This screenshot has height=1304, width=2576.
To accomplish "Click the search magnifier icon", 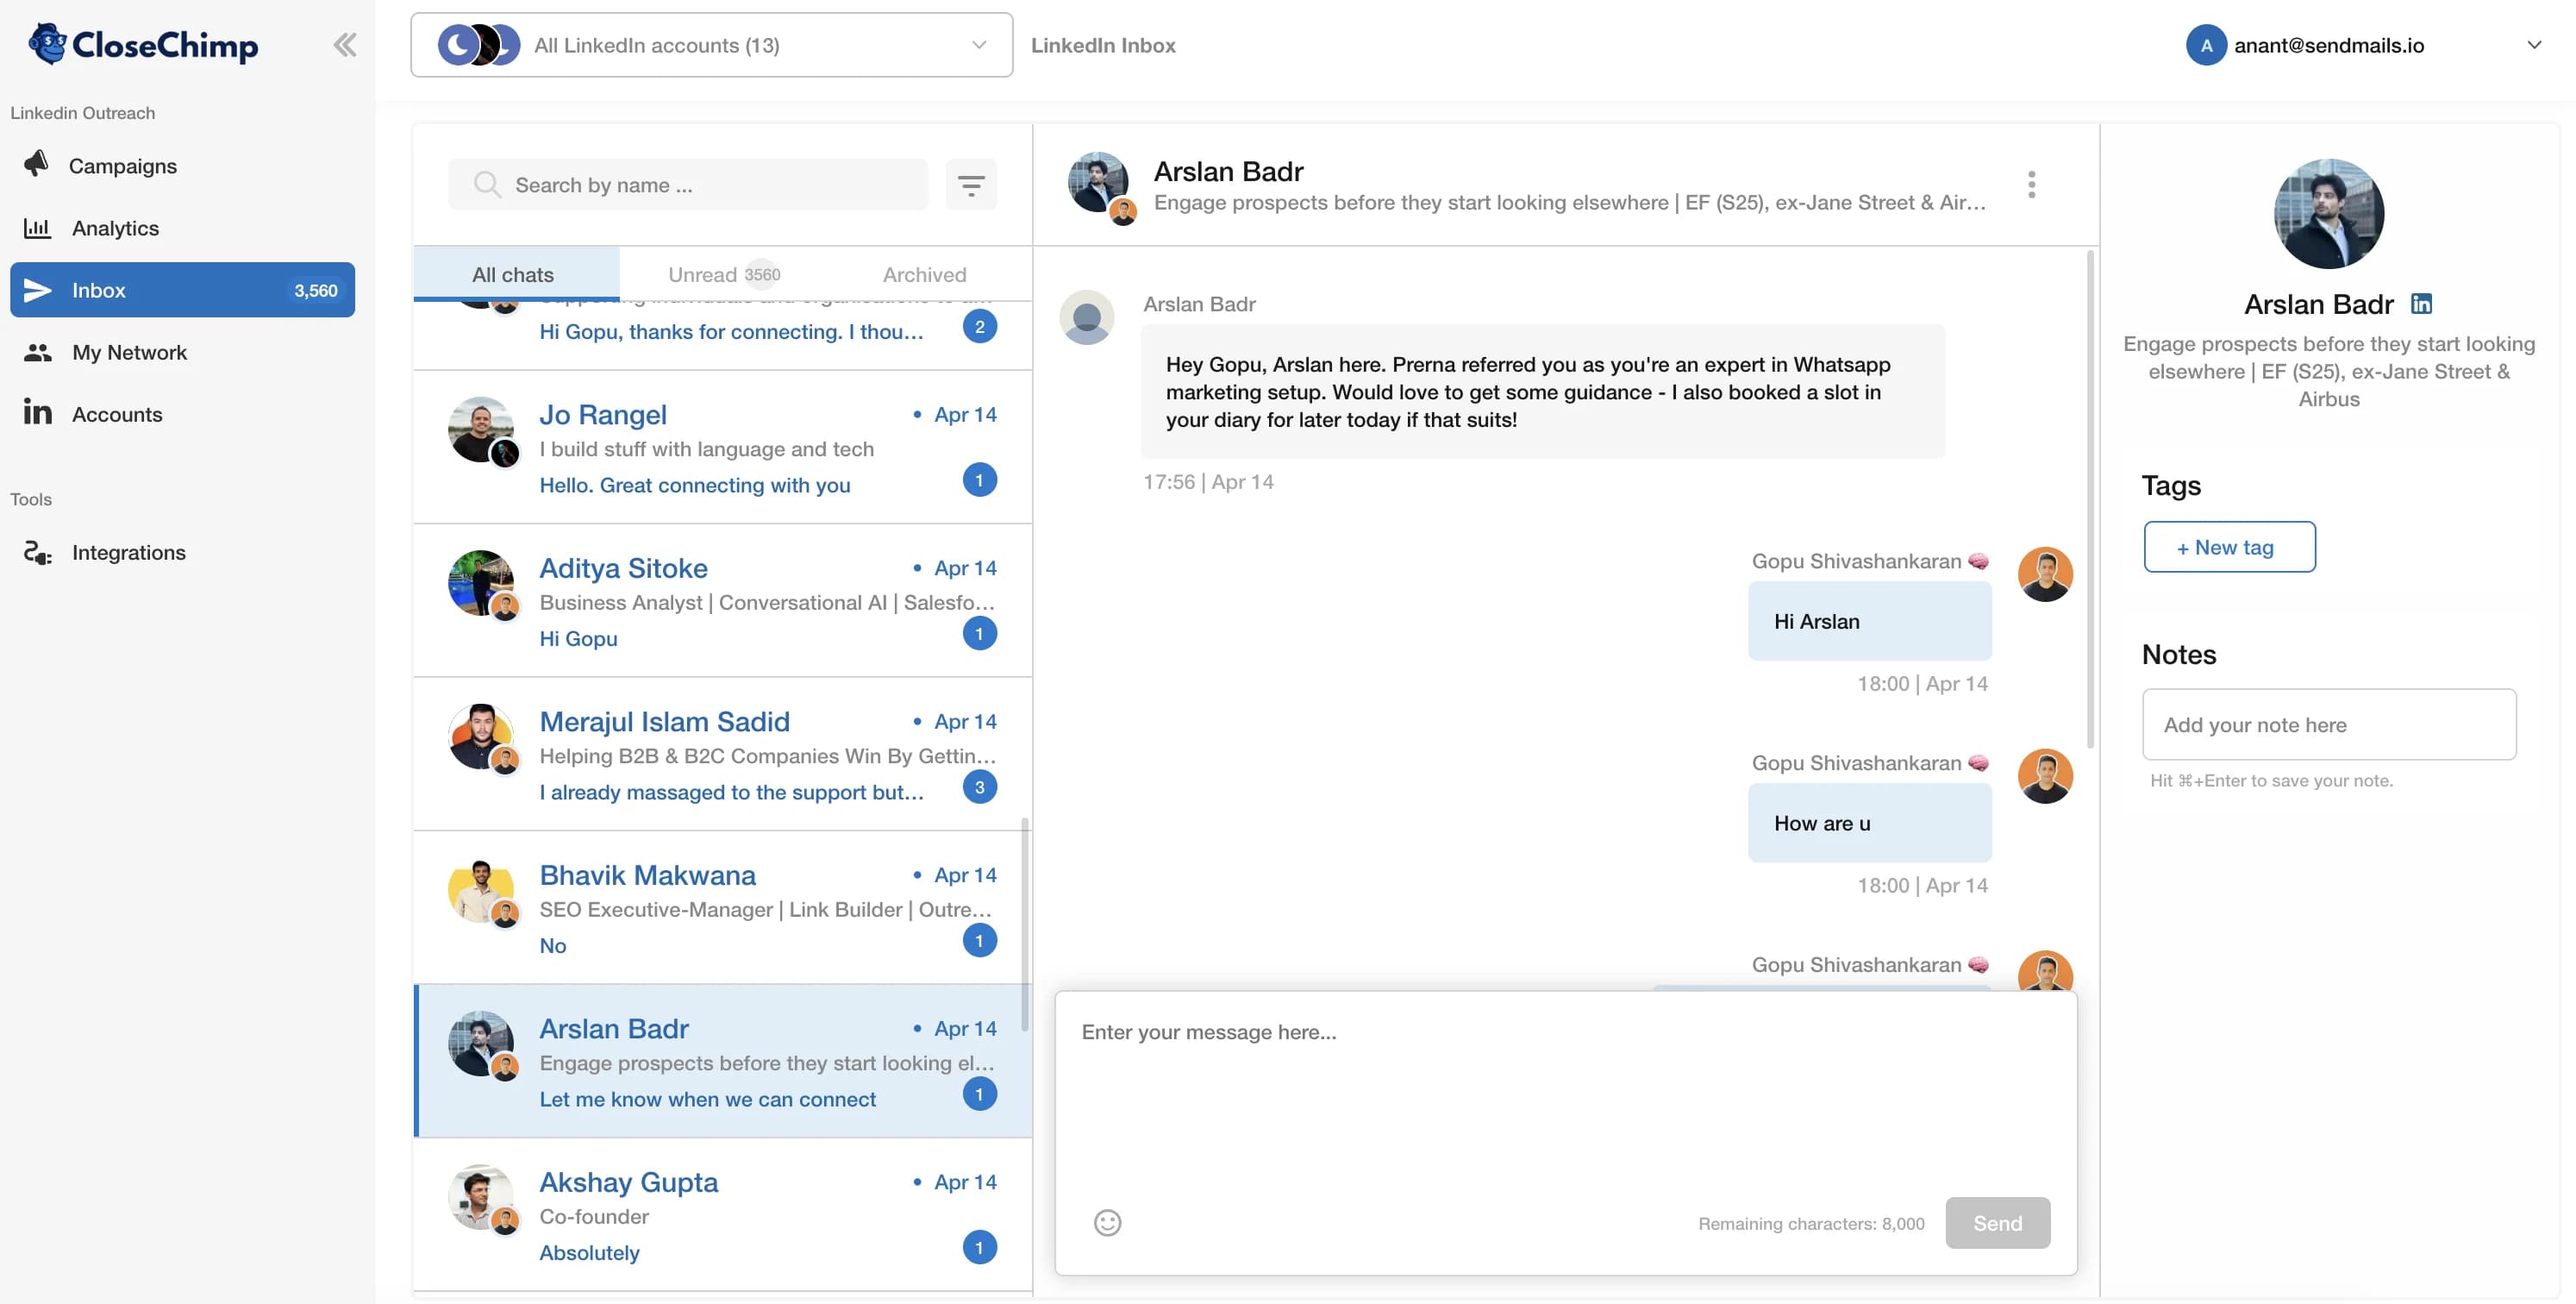I will (488, 184).
